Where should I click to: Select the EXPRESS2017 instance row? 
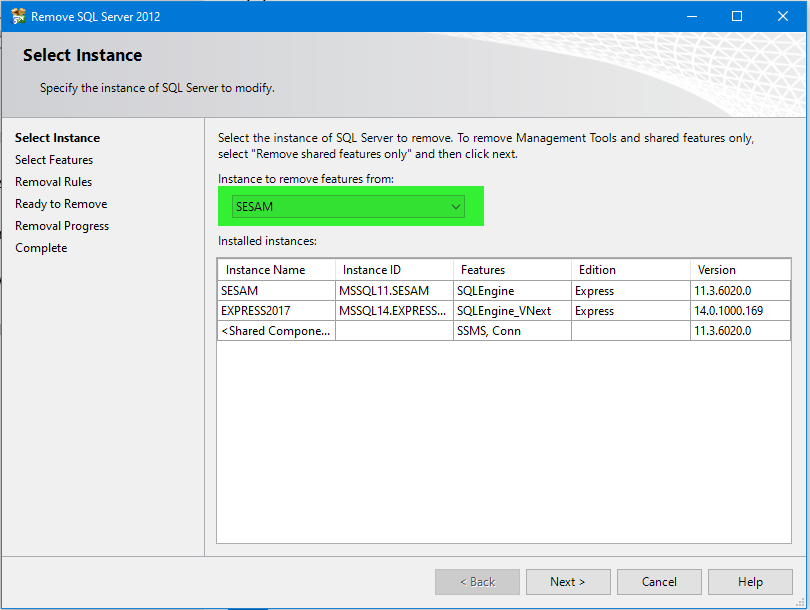(x=276, y=311)
